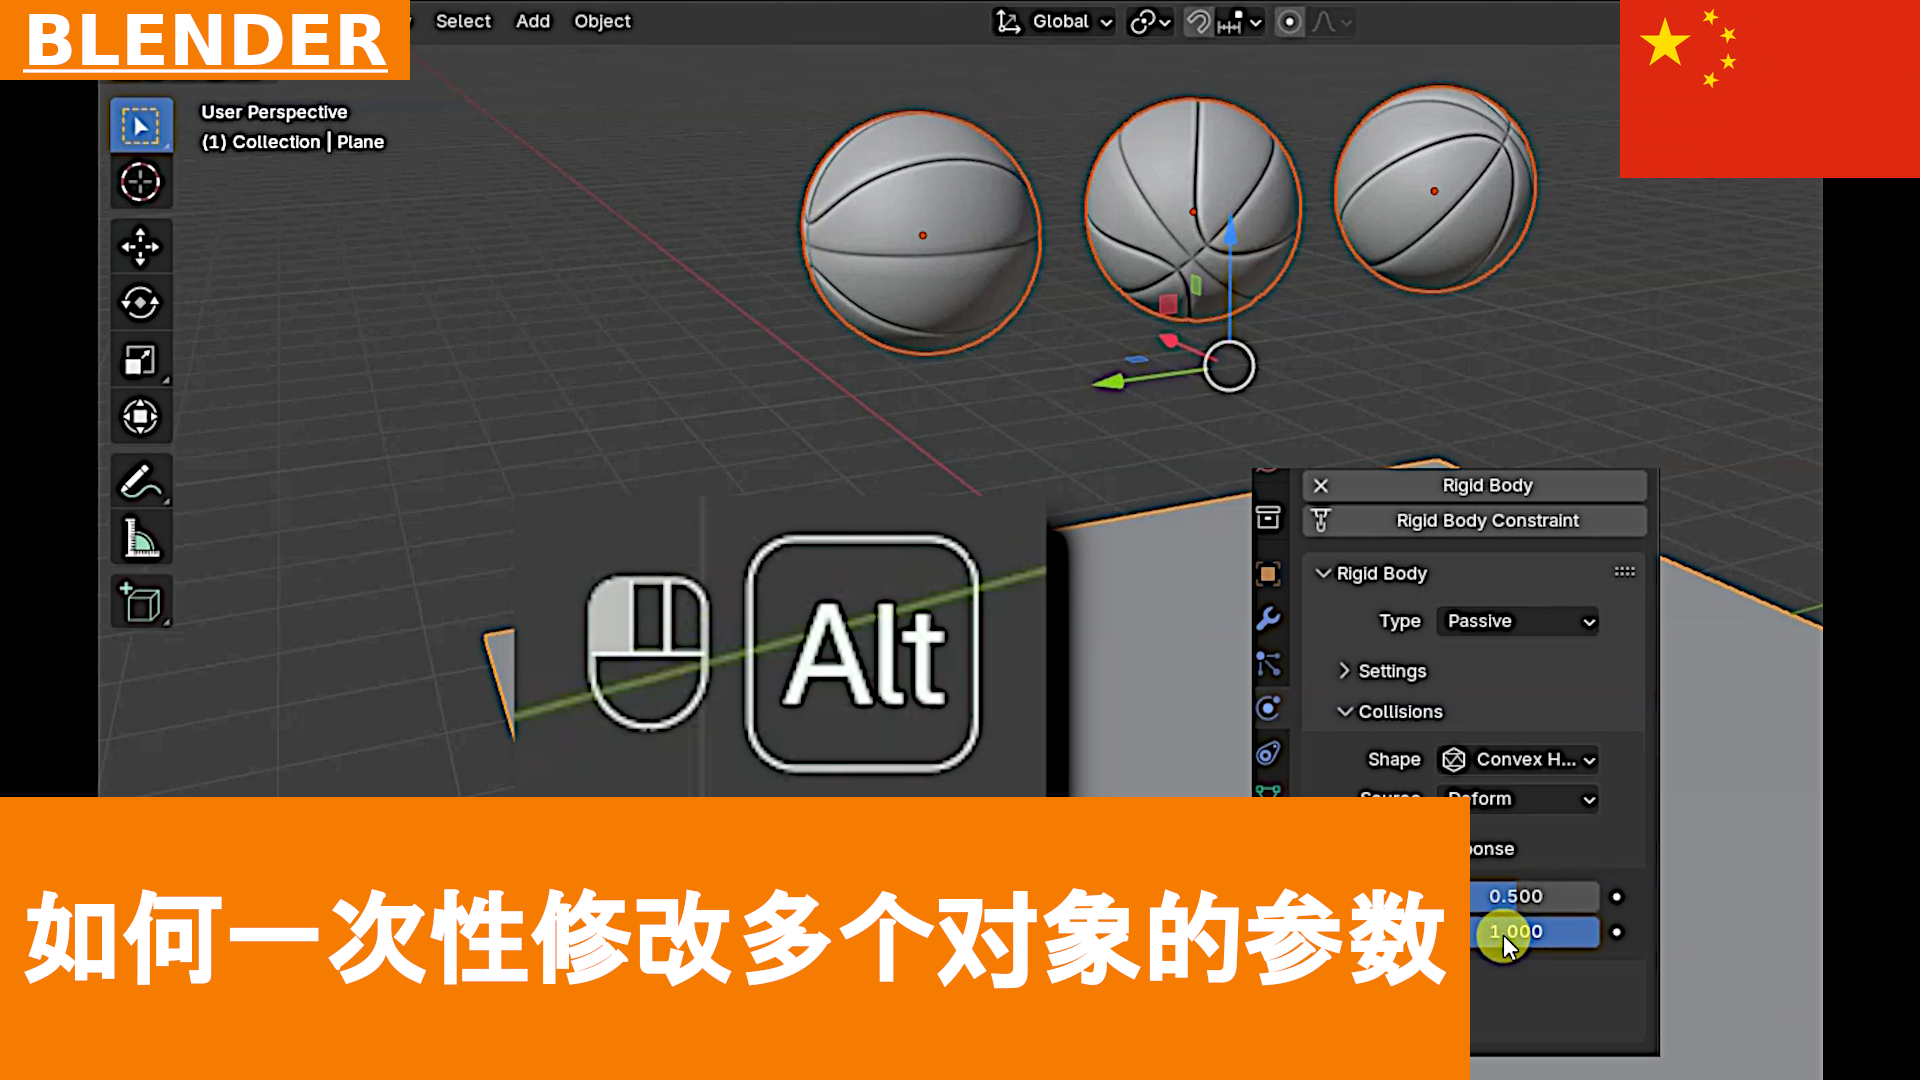Open the Object menu
1920x1080 pixels.
[x=602, y=21]
